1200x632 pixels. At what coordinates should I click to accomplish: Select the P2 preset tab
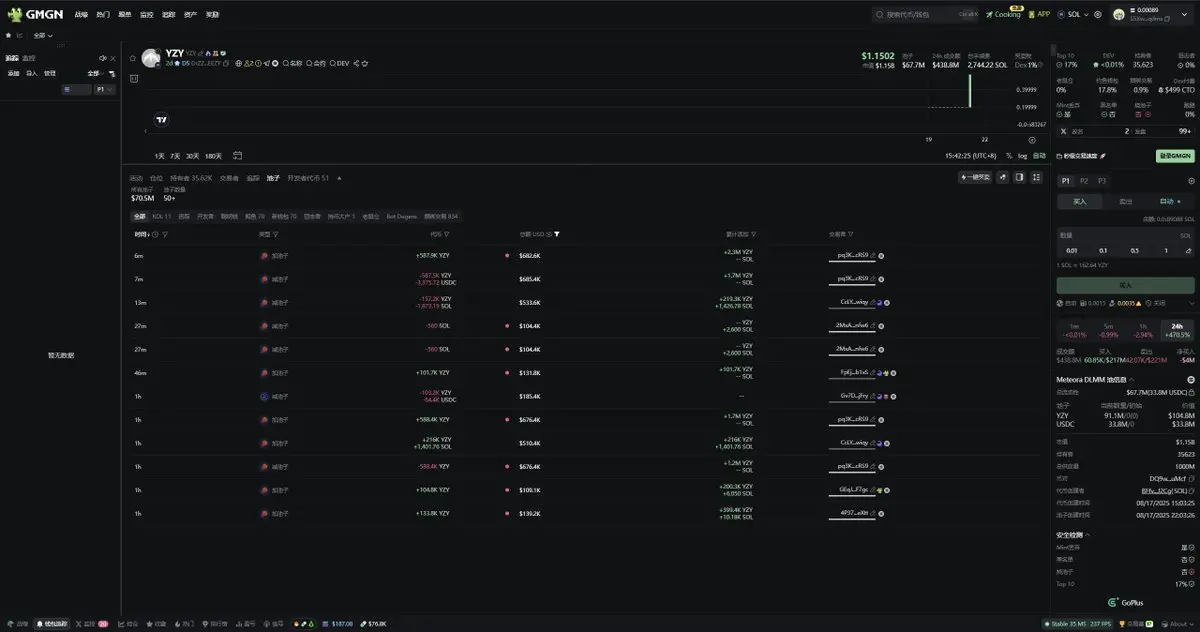pos(1084,180)
